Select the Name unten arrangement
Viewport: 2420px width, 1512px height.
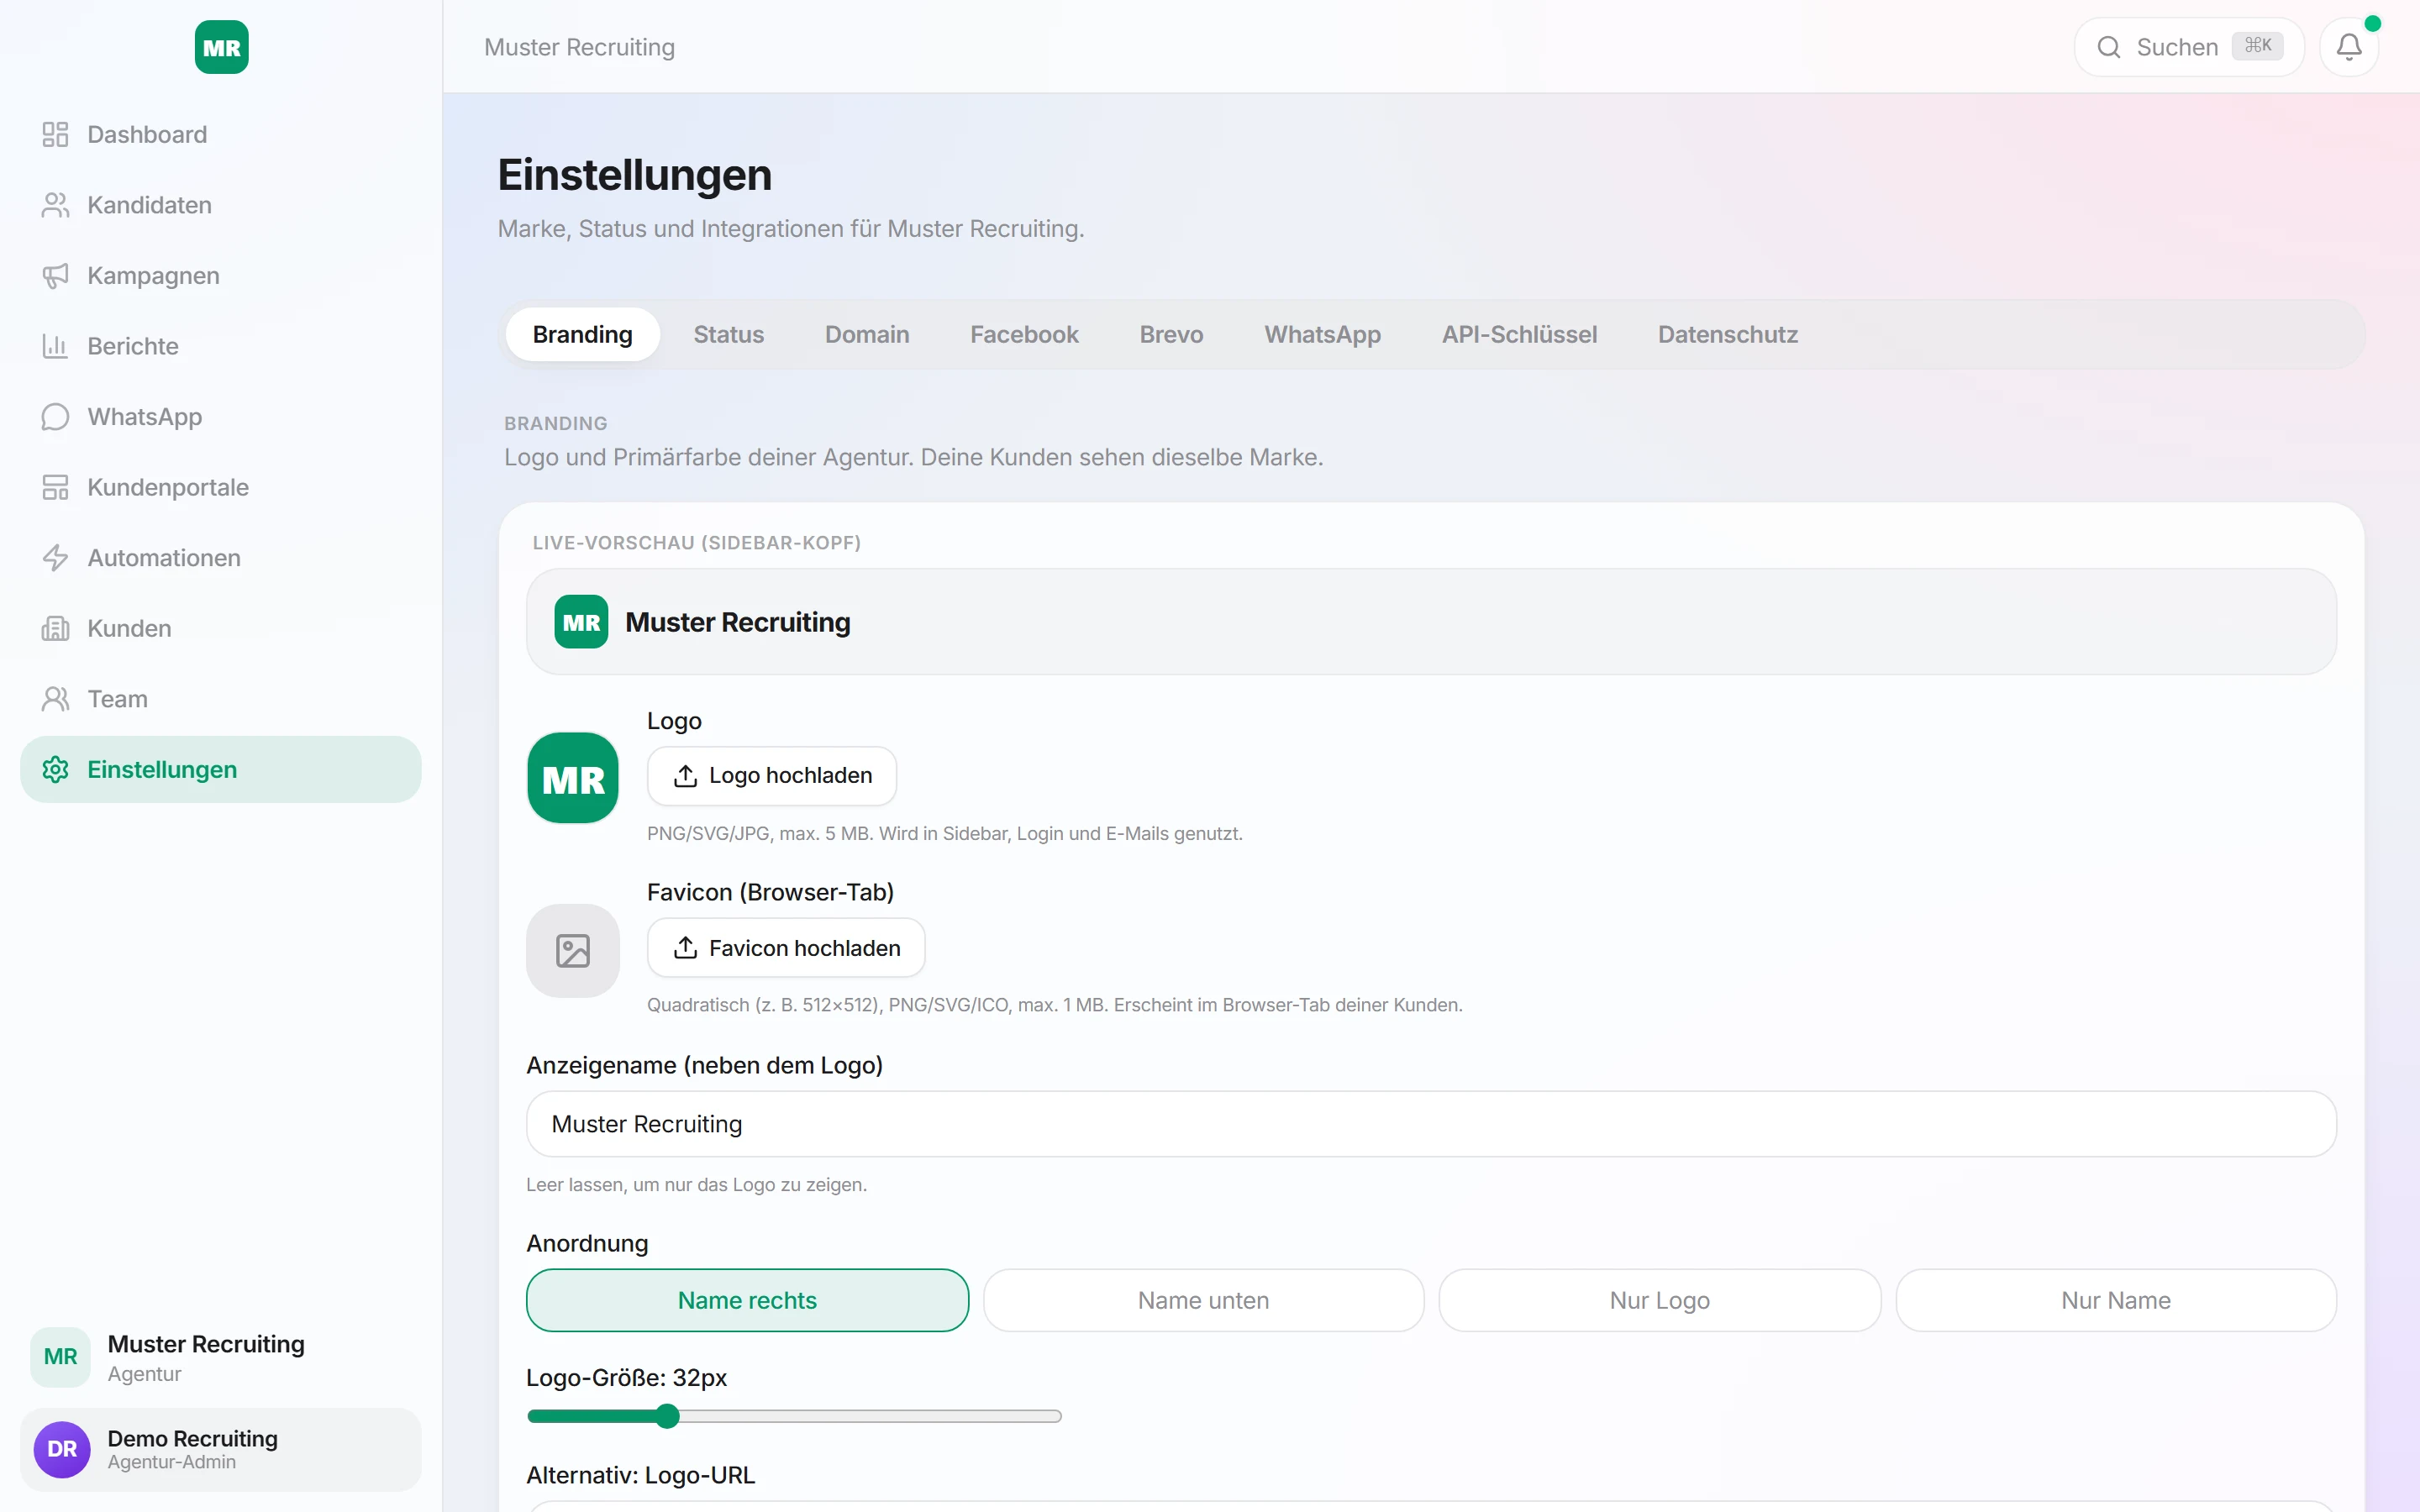tap(1203, 1300)
